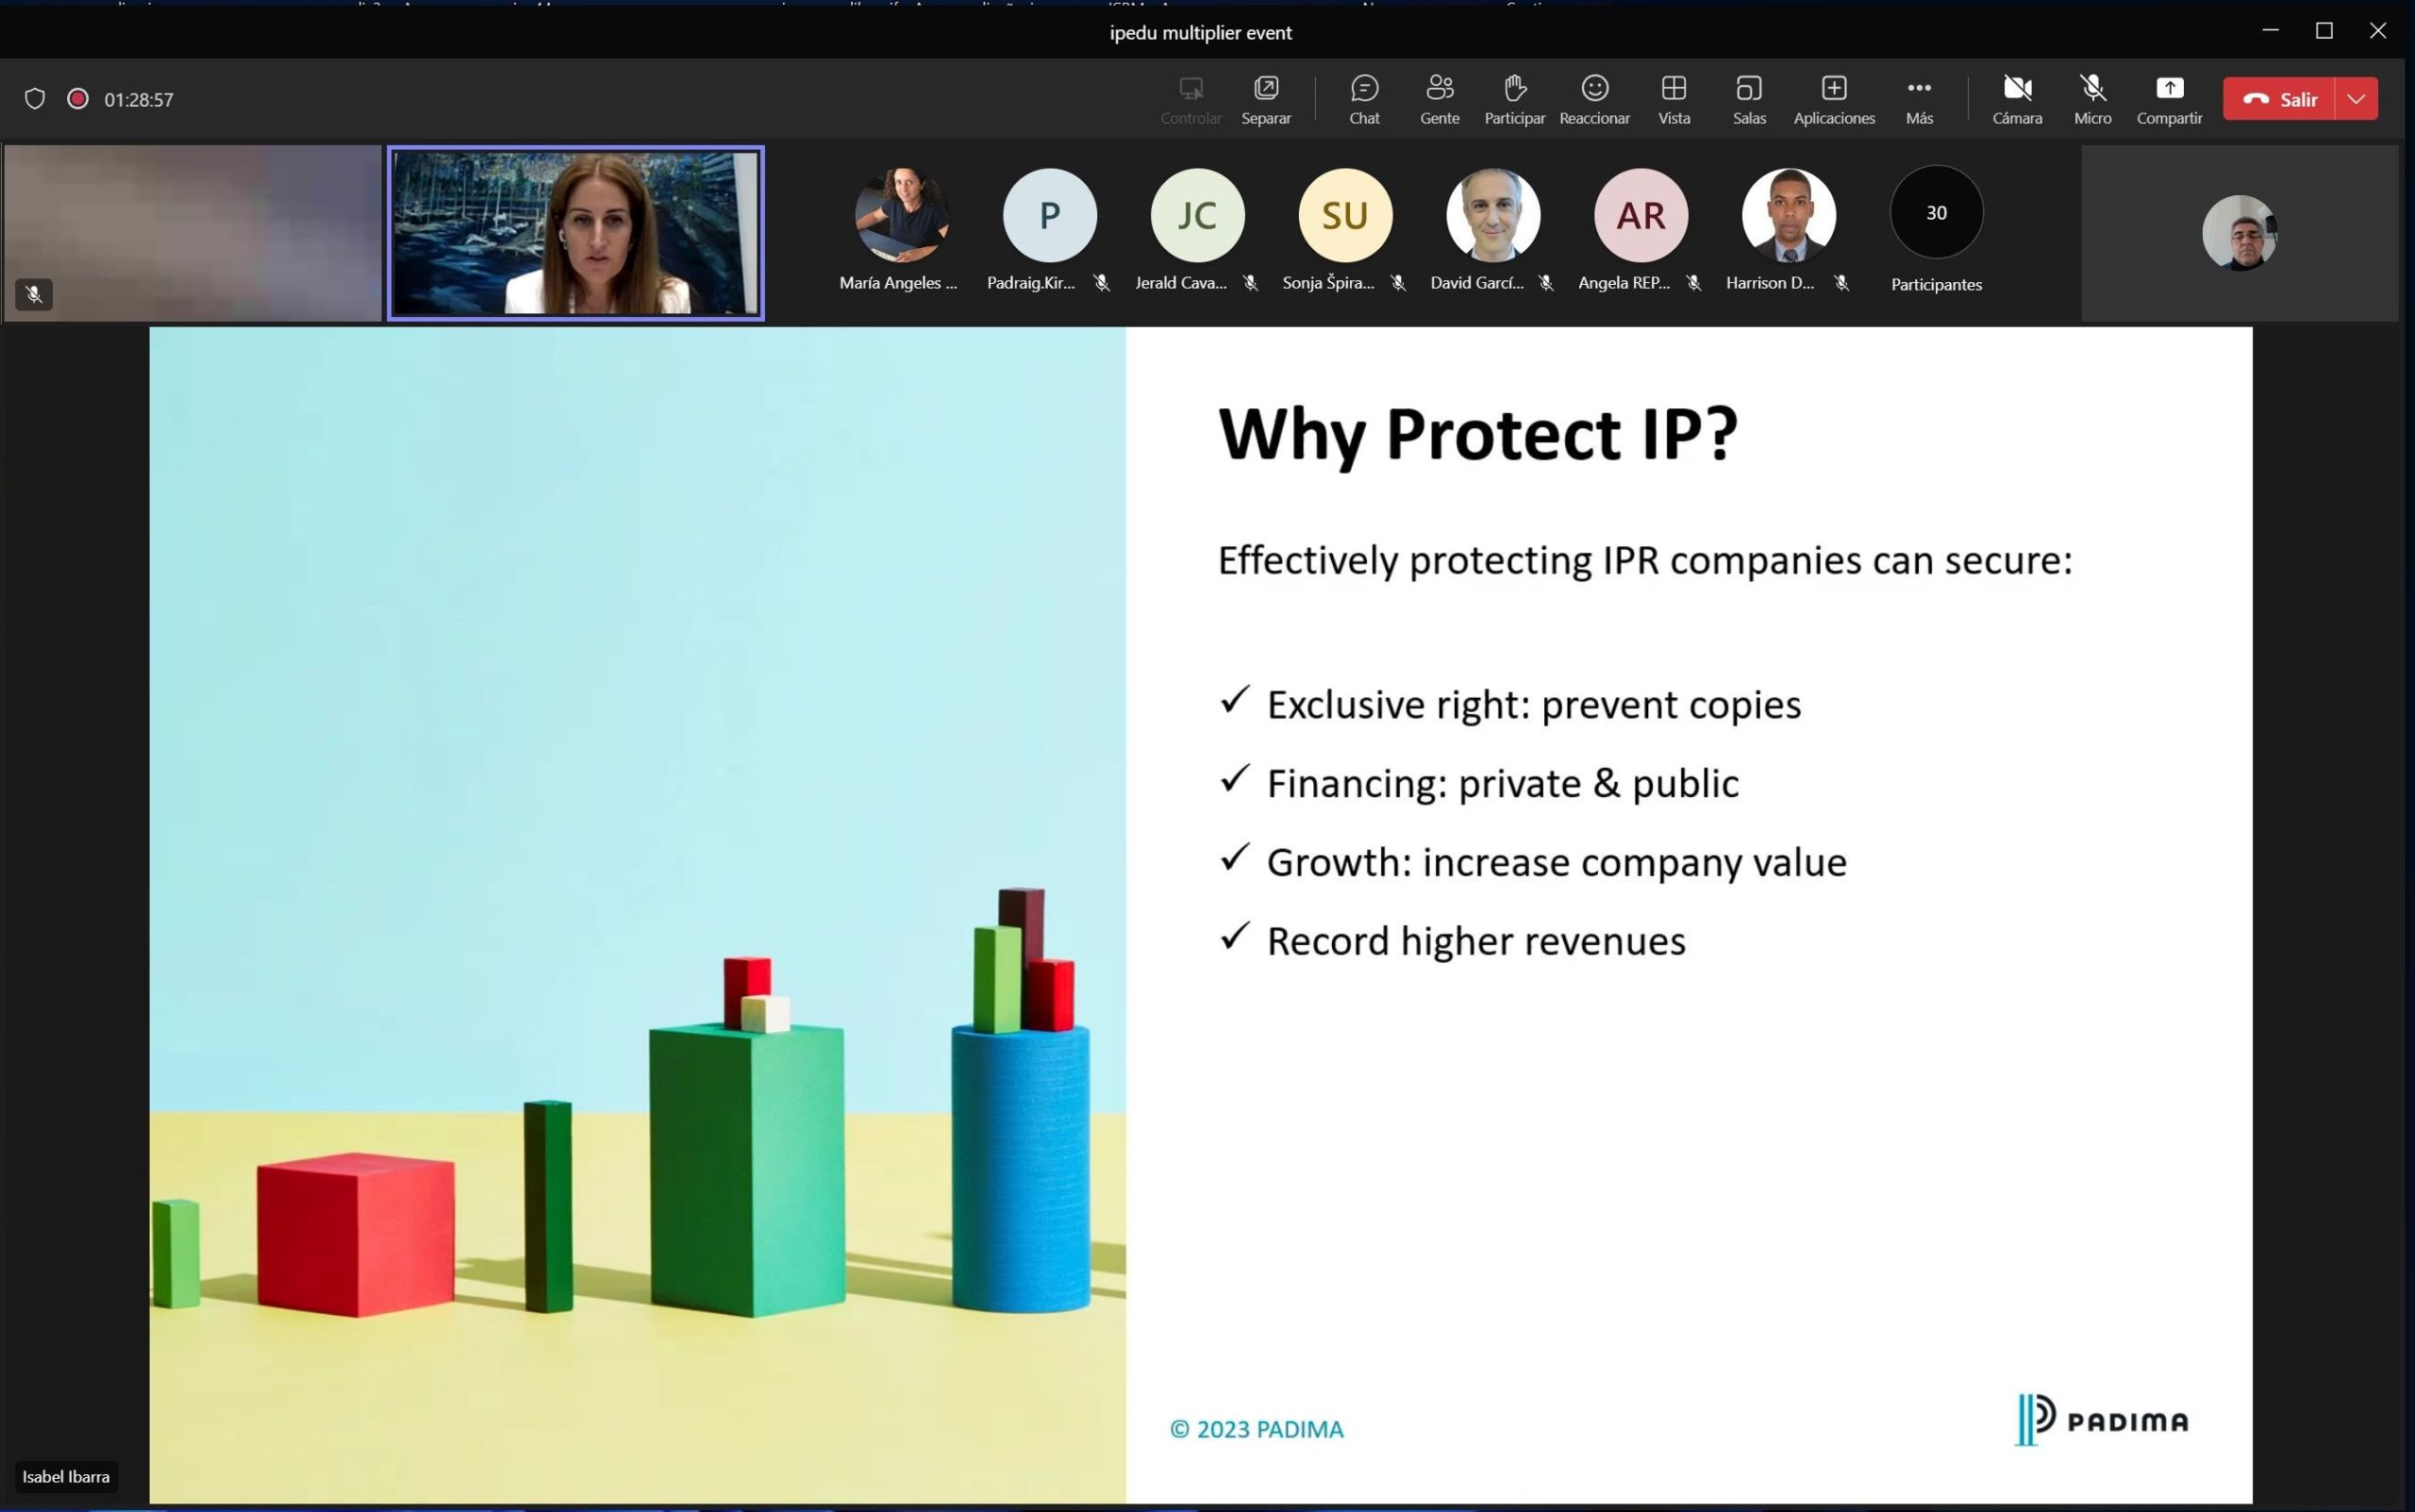
Task: Change layout with Vista icon
Action: pyautogui.click(x=1673, y=98)
